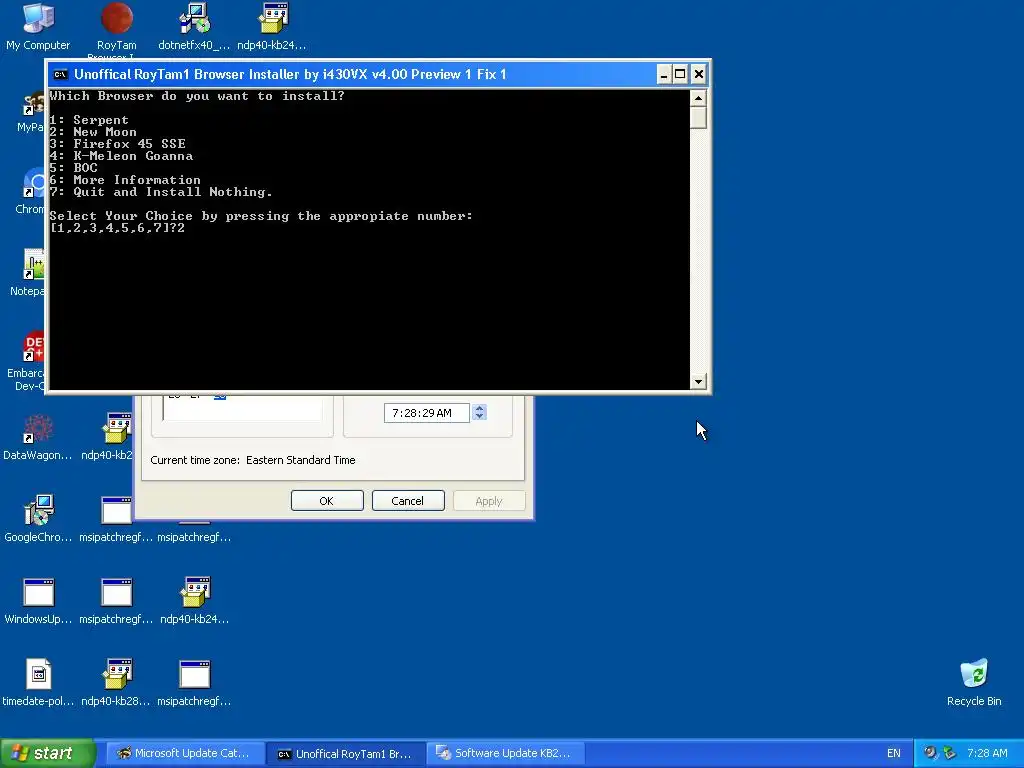
Task: Increase time with the spinner up arrow
Action: 479,408
